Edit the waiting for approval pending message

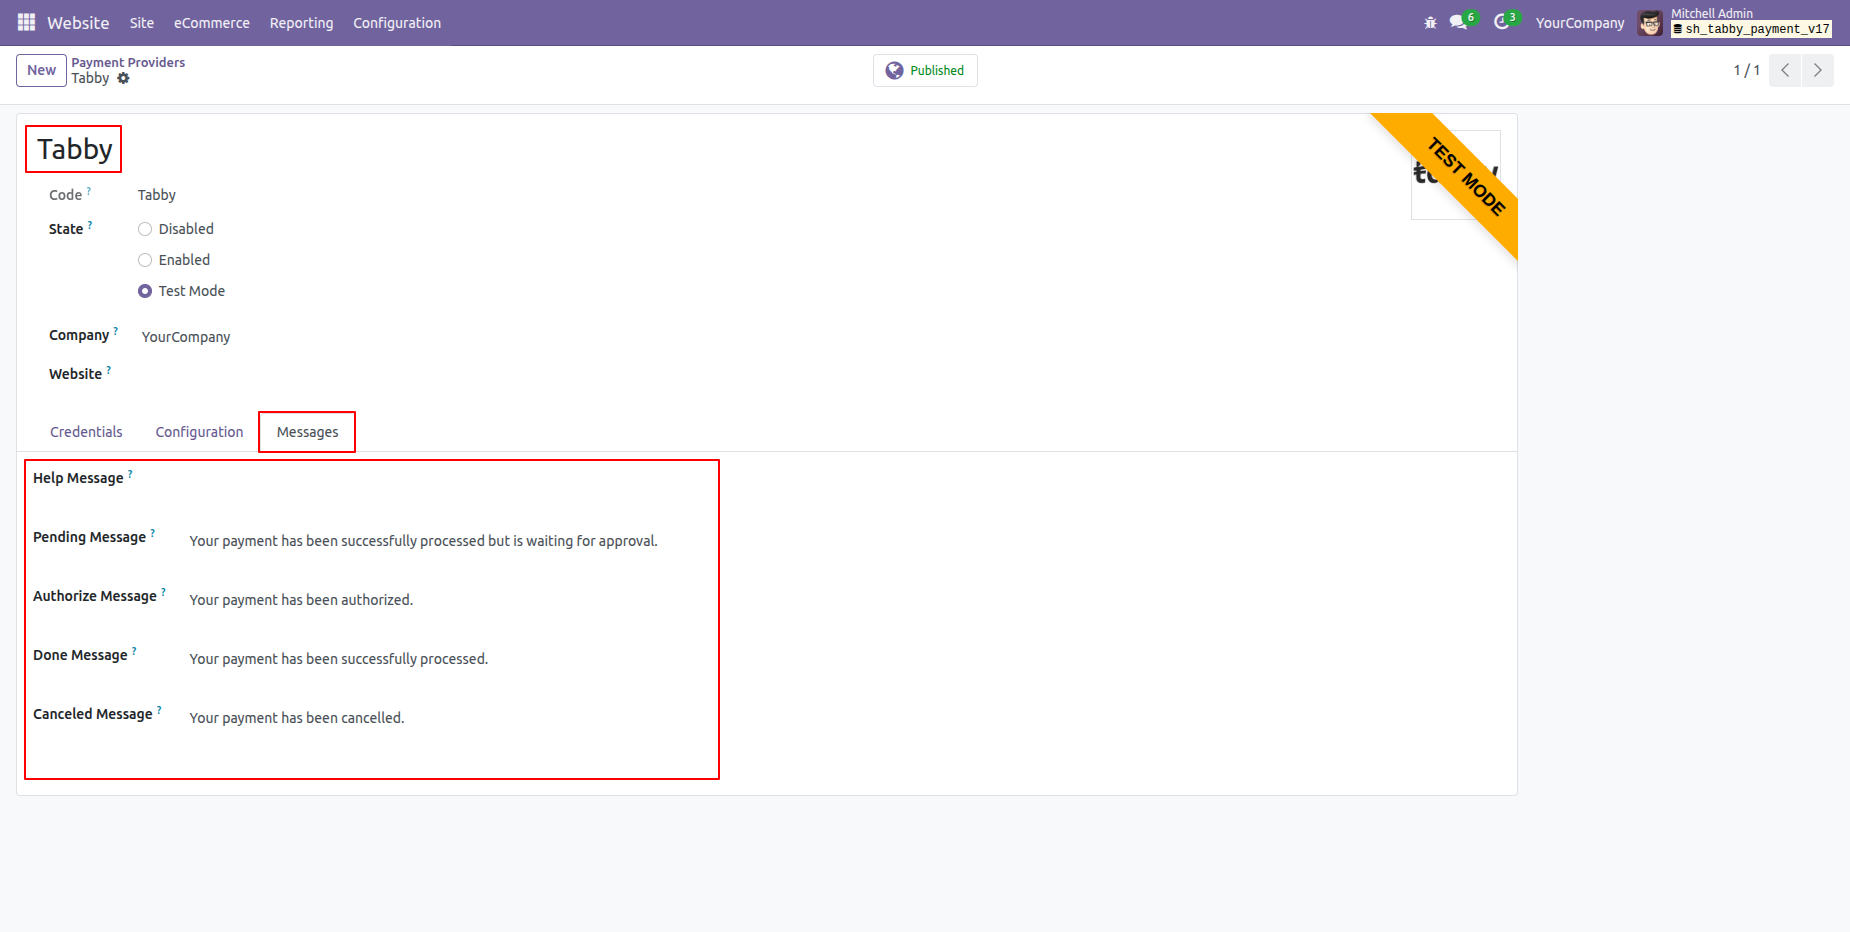pyautogui.click(x=423, y=541)
